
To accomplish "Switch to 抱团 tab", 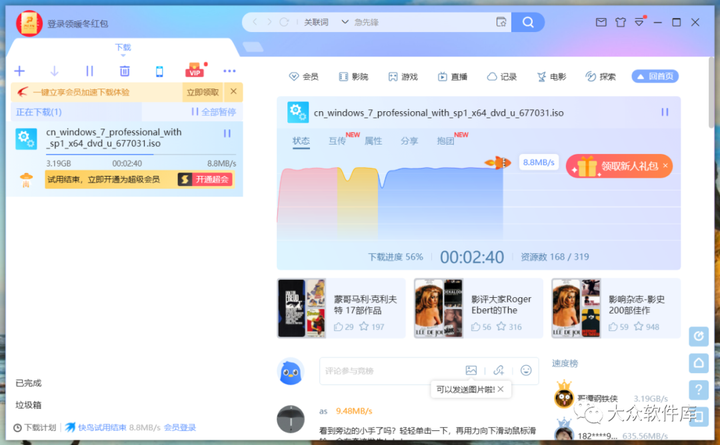I will tap(445, 141).
